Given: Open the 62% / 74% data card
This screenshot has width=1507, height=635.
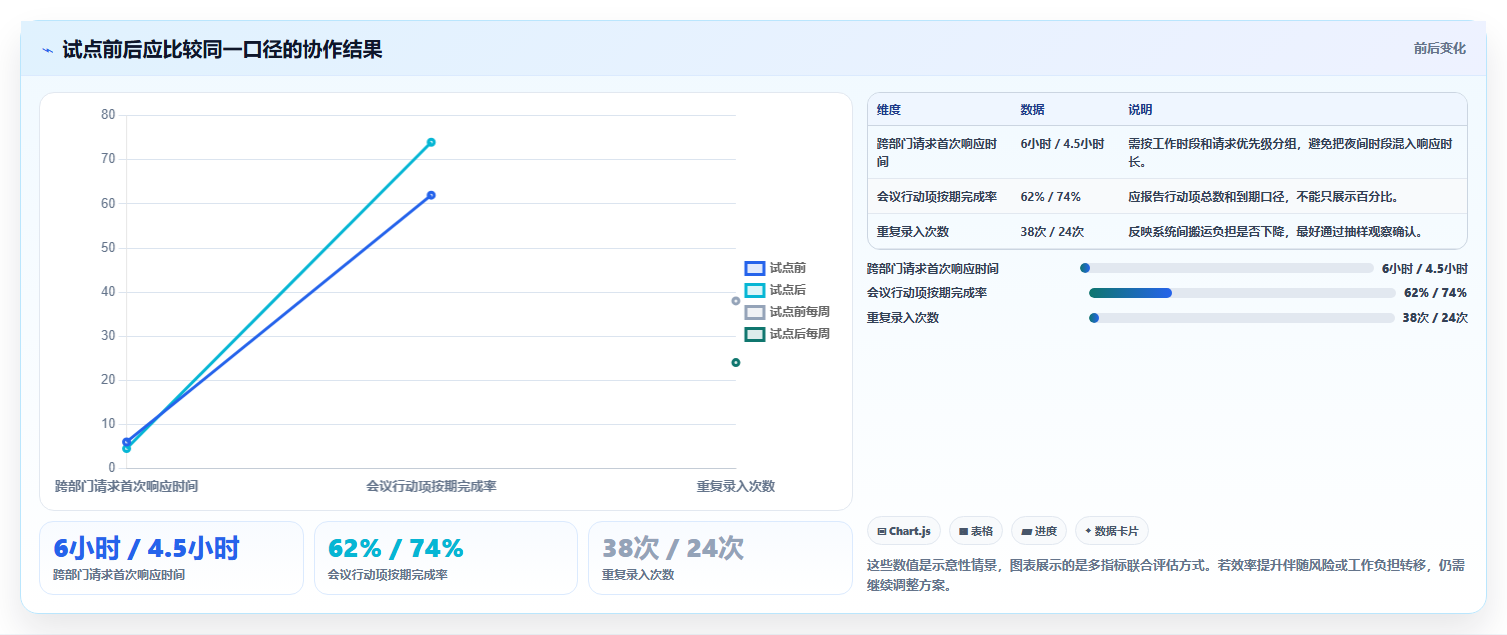Looking at the screenshot, I should (x=446, y=558).
